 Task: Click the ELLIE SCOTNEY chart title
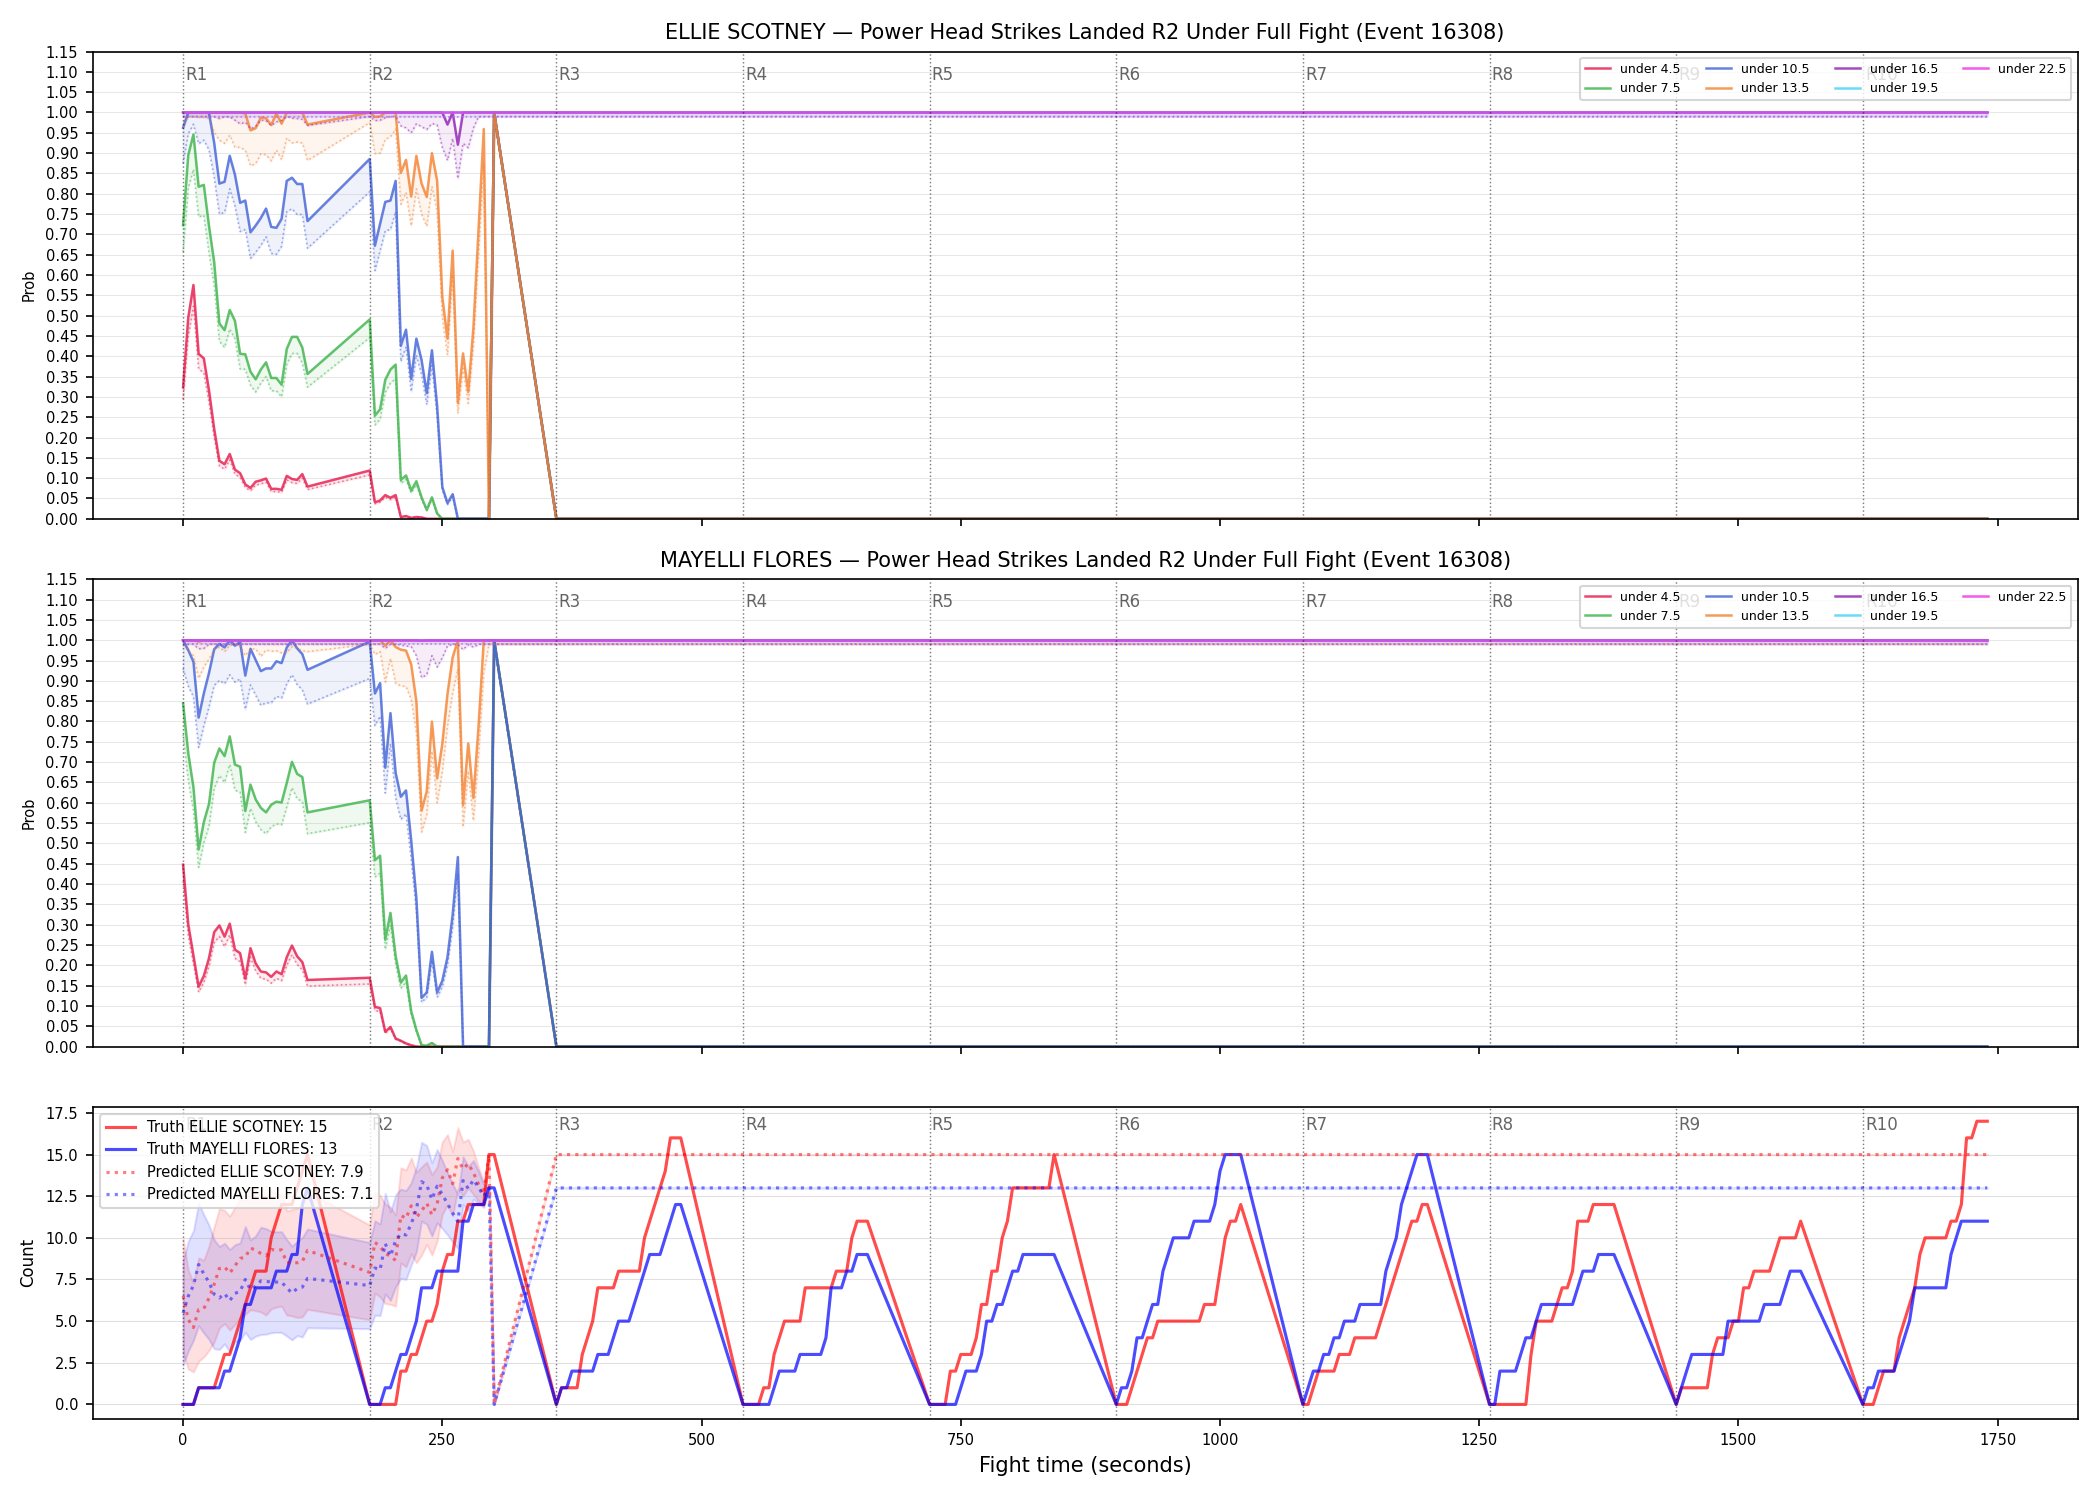point(1084,32)
